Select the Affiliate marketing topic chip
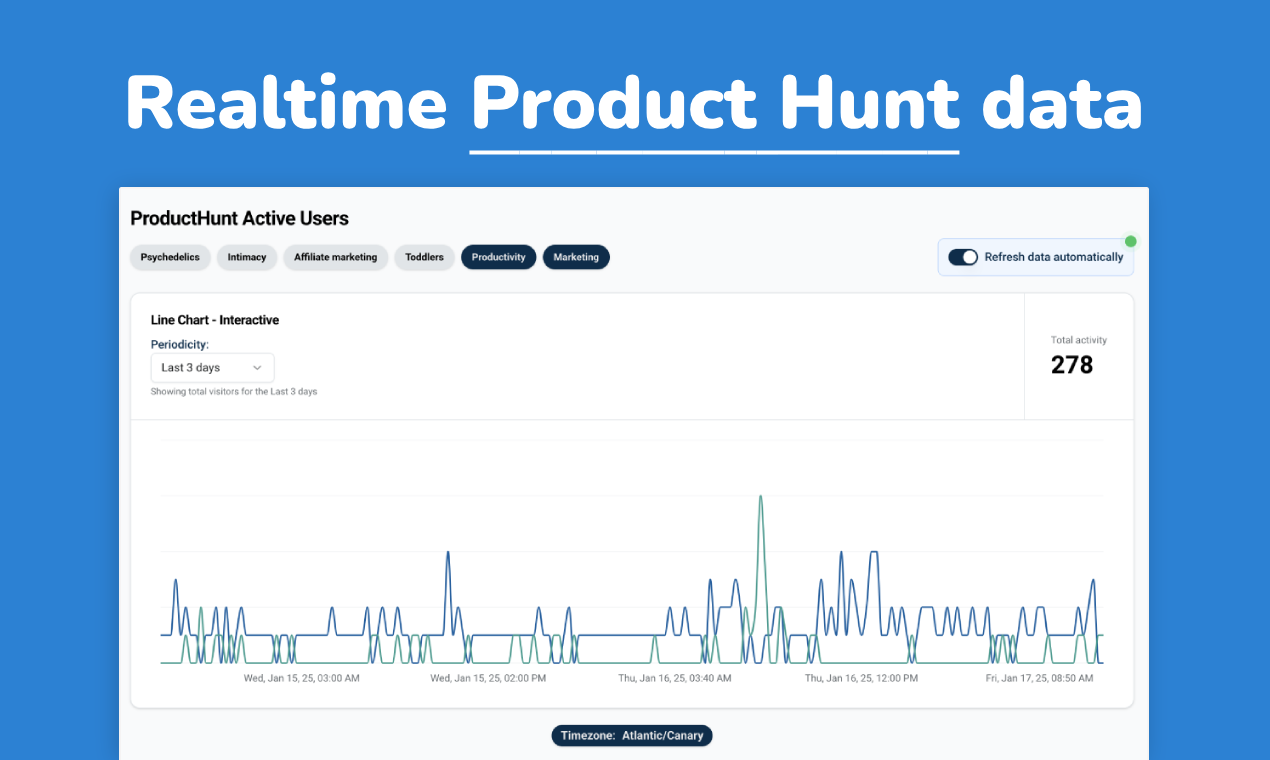1270x760 pixels. [x=336, y=257]
